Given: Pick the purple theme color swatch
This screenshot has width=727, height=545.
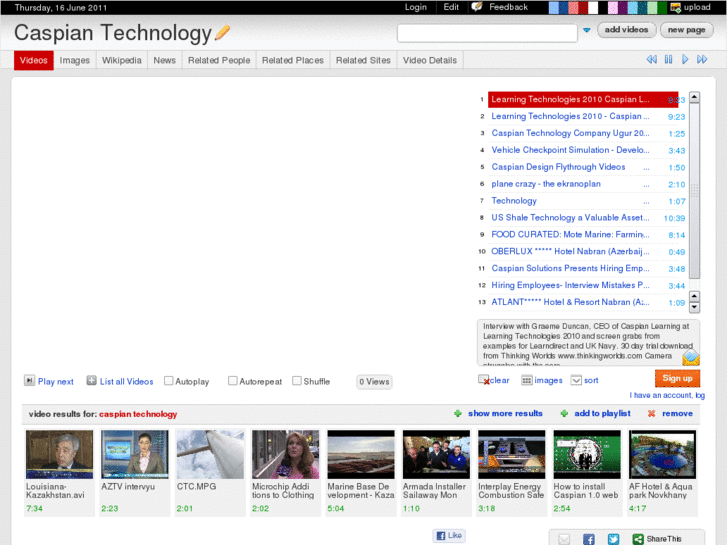Looking at the screenshot, I should pyautogui.click(x=623, y=7).
